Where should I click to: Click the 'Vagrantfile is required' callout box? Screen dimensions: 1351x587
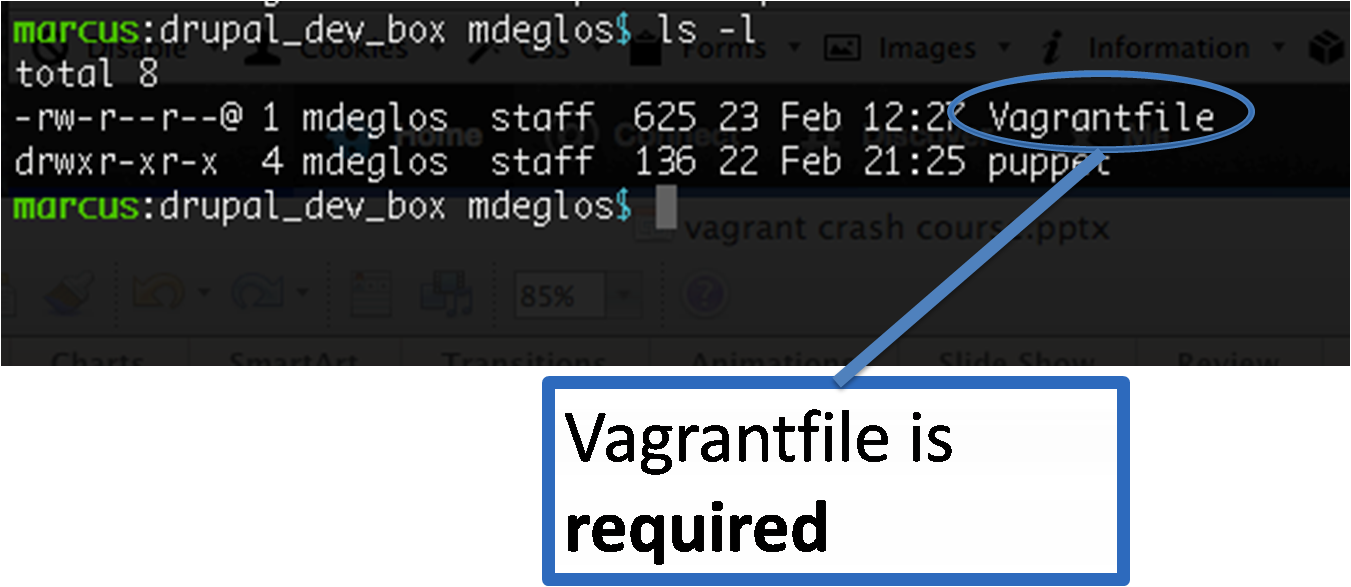click(835, 481)
